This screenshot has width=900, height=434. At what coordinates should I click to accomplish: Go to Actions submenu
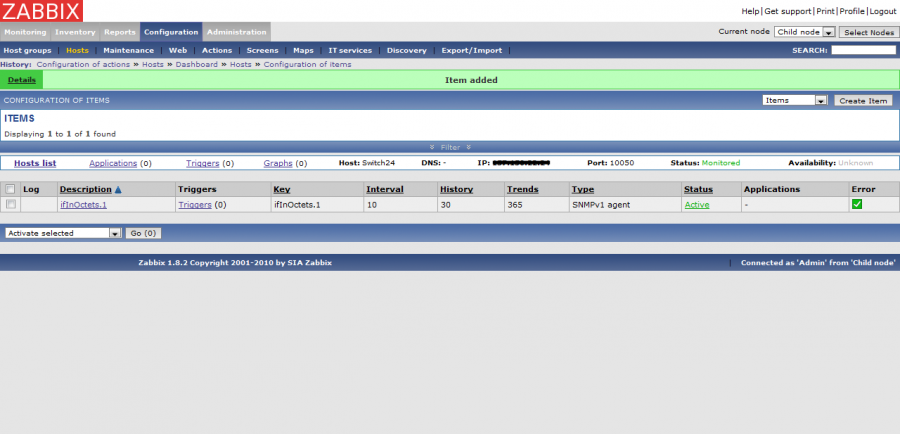217,51
